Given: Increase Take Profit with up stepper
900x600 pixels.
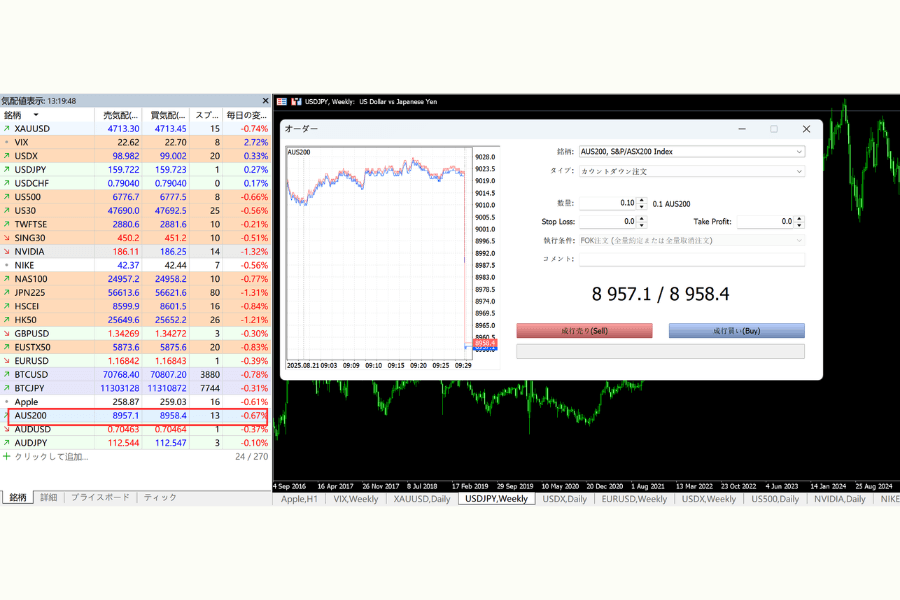Looking at the screenshot, I should (799, 219).
